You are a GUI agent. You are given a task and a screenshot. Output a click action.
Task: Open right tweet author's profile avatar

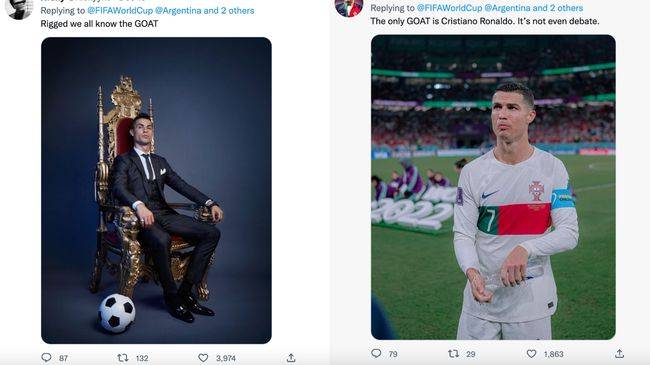(x=349, y=7)
